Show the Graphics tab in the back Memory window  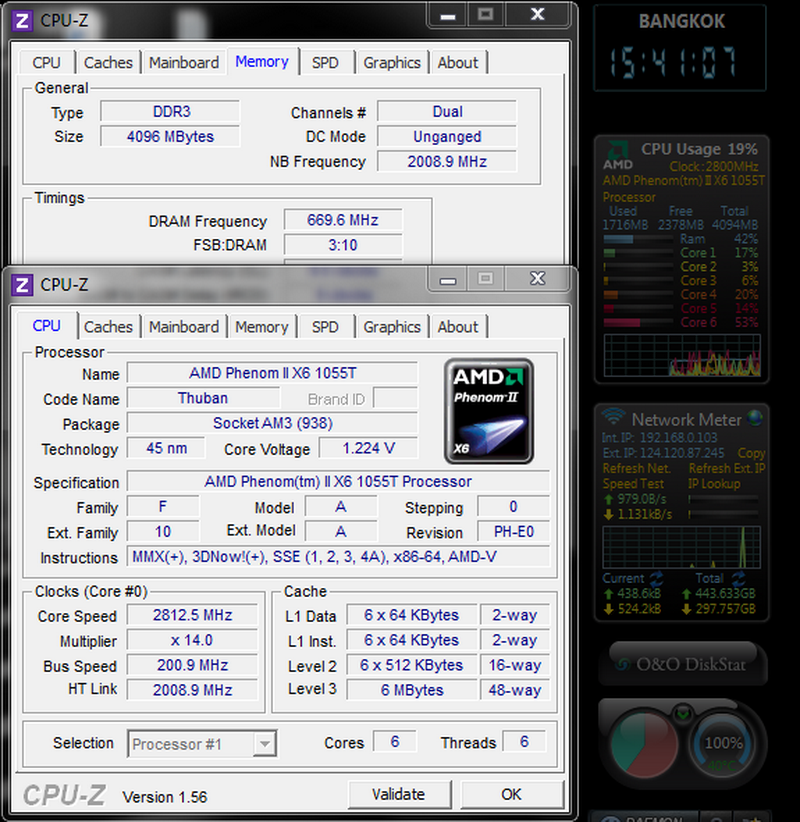(392, 62)
